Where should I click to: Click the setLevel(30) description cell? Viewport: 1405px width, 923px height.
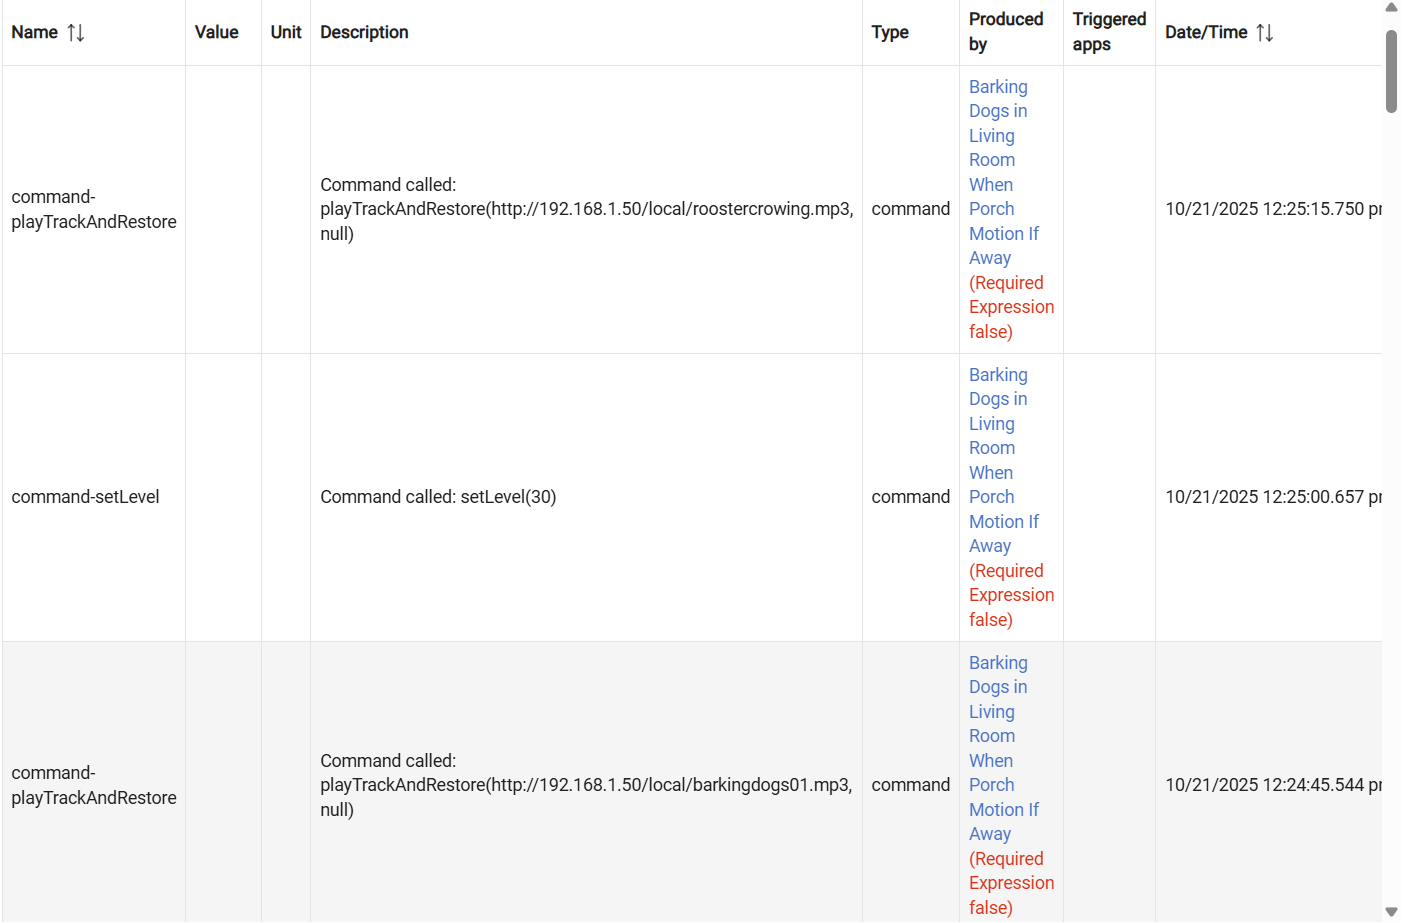click(438, 497)
